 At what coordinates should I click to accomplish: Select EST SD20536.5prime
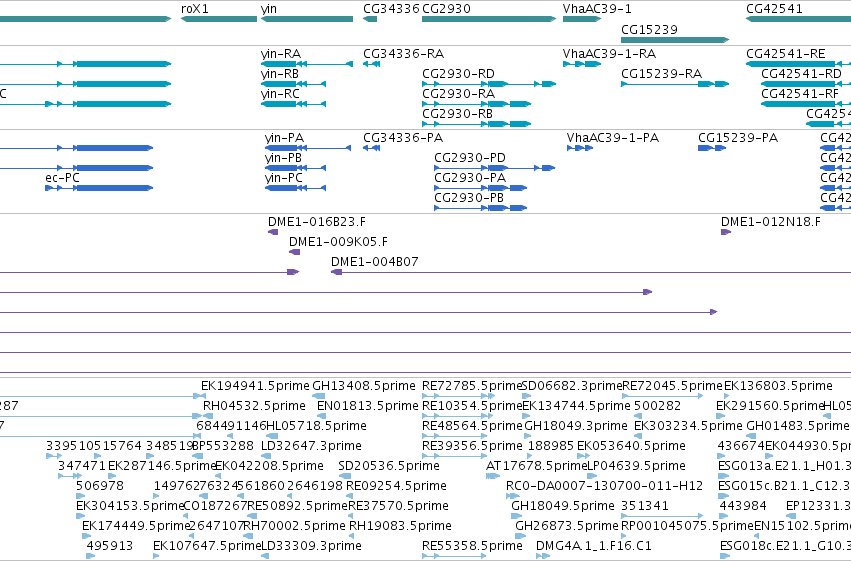345,477
